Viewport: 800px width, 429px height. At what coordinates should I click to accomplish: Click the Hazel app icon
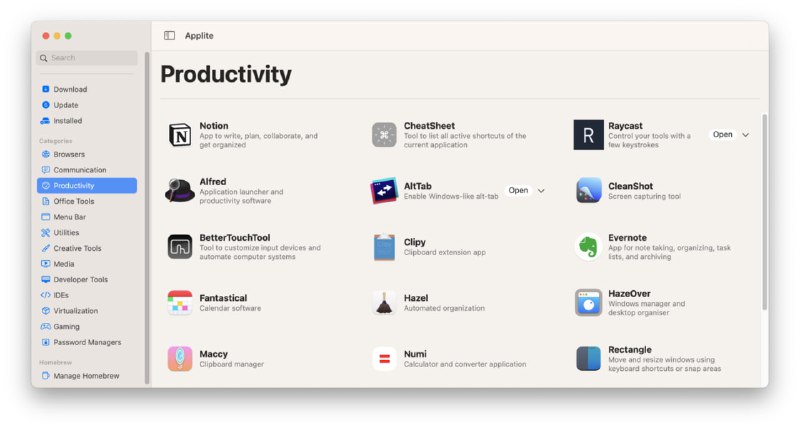pos(385,303)
